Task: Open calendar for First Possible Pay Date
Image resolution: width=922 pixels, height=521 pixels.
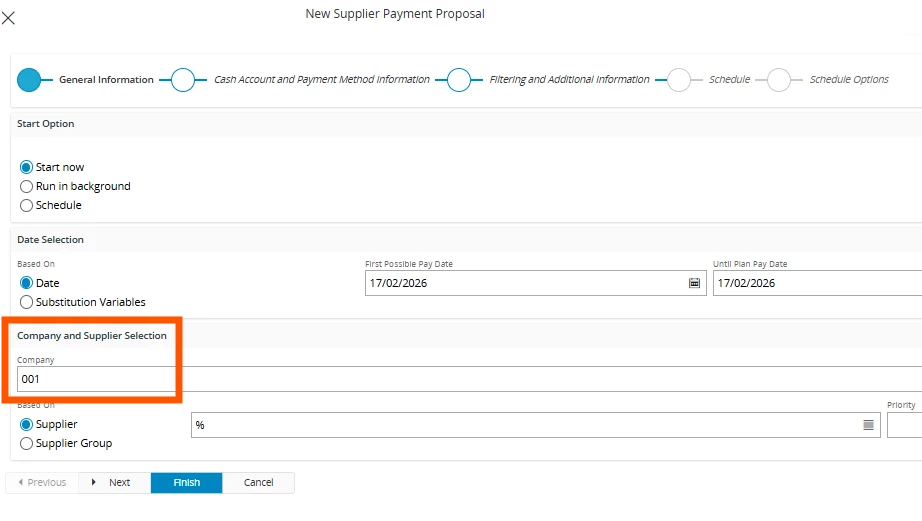Action: coord(695,283)
